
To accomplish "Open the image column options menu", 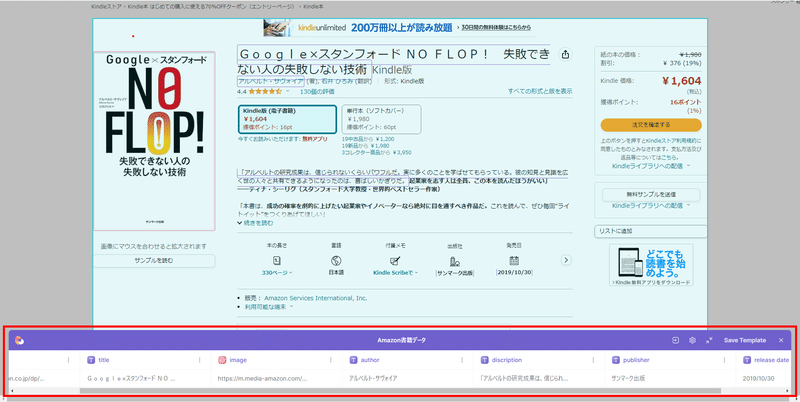I will [x=331, y=360].
